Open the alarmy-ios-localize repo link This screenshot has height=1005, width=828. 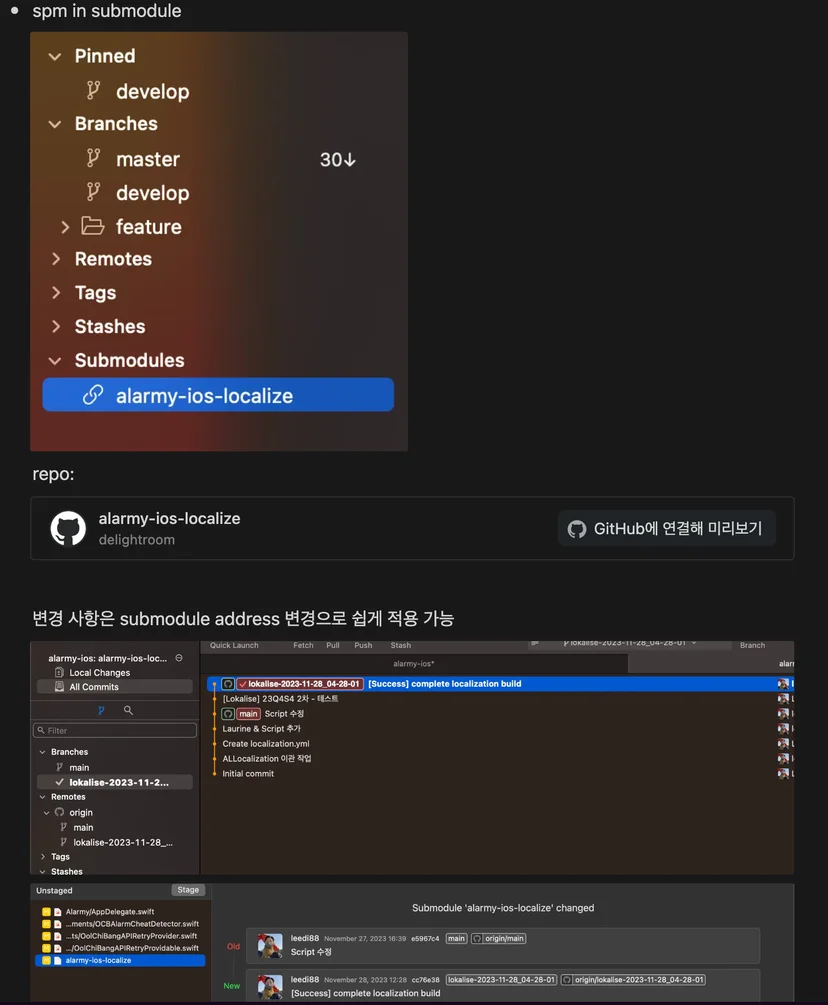(x=169, y=519)
